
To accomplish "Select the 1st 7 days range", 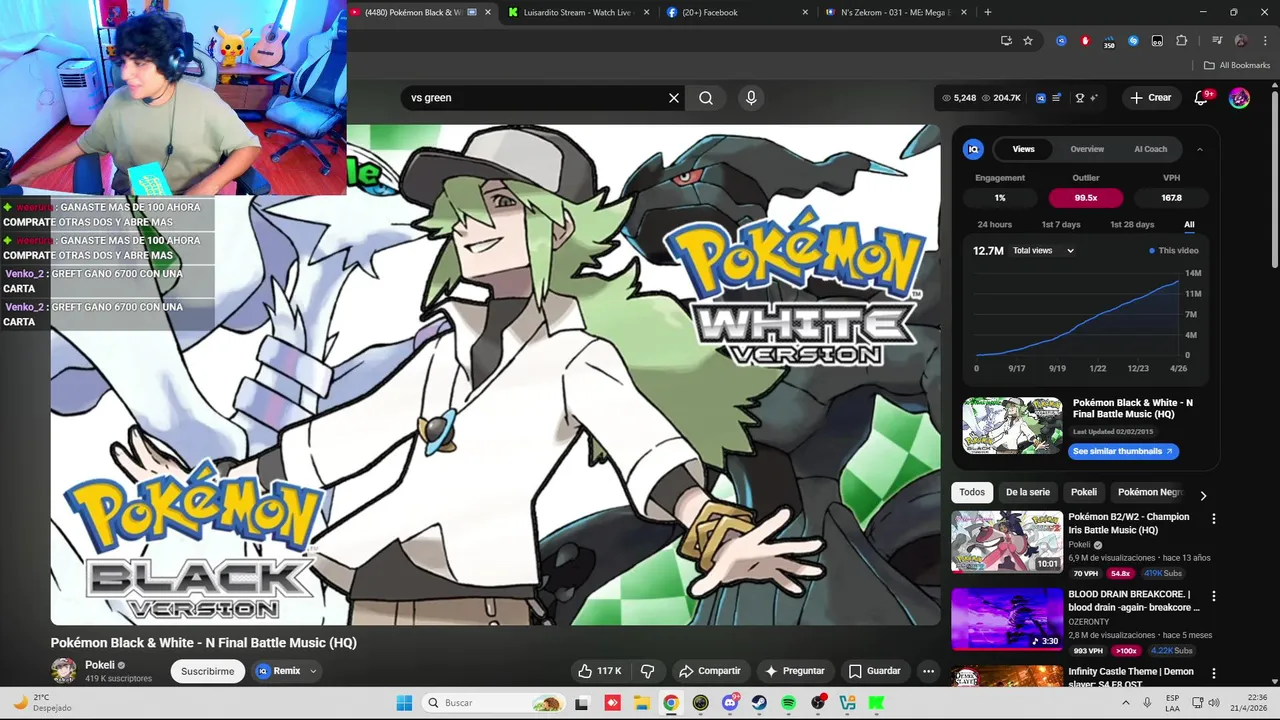I will [1061, 225].
